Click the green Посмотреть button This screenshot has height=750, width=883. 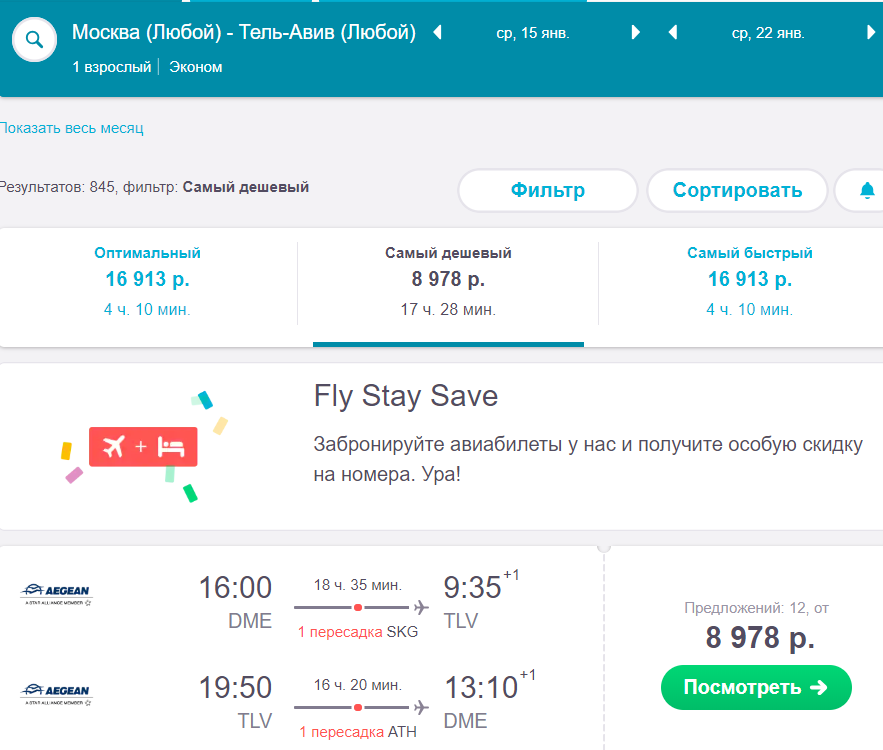click(756, 688)
